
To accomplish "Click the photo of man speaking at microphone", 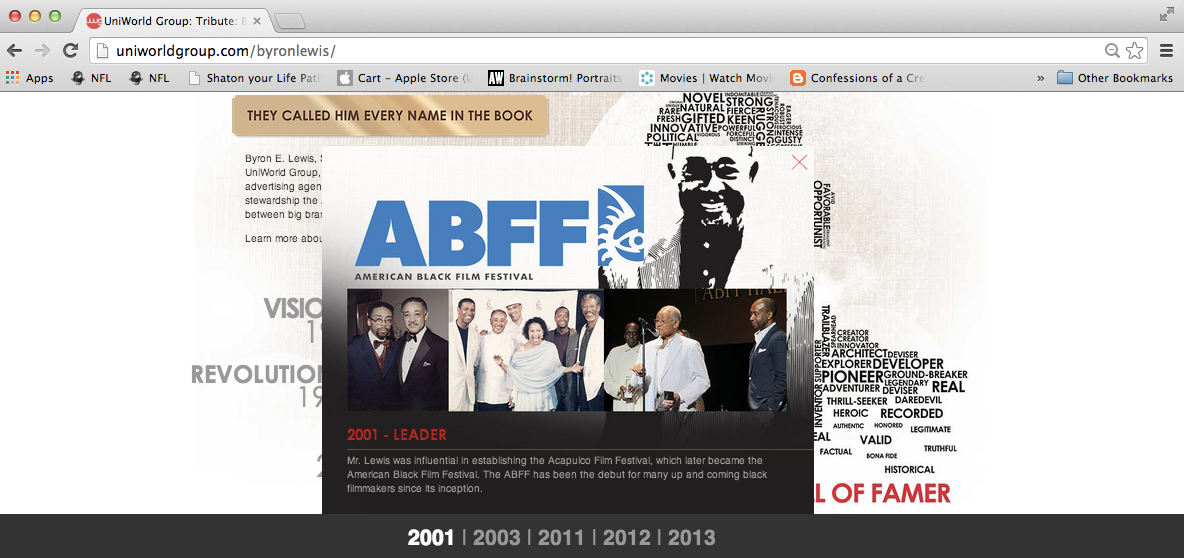I will click(695, 350).
